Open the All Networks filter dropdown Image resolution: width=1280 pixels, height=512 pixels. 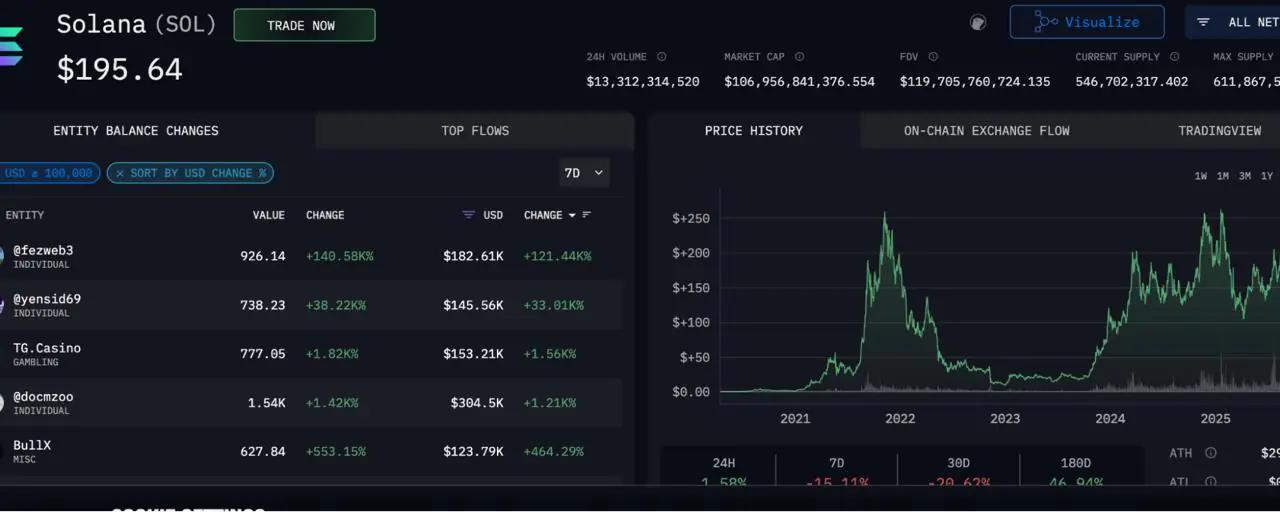point(1235,22)
